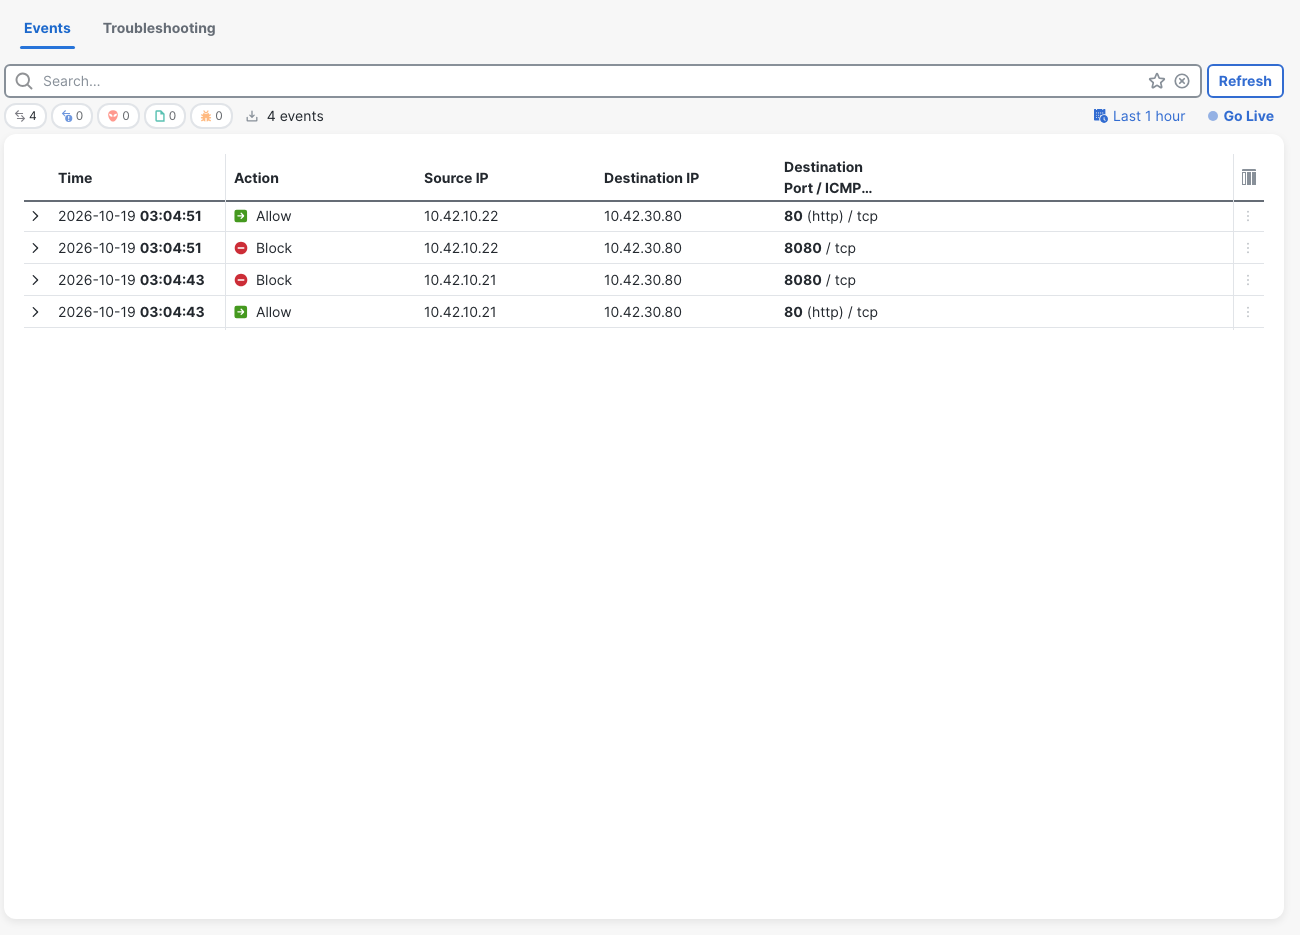Click the Refresh button
This screenshot has height=935, width=1300.
[1245, 81]
